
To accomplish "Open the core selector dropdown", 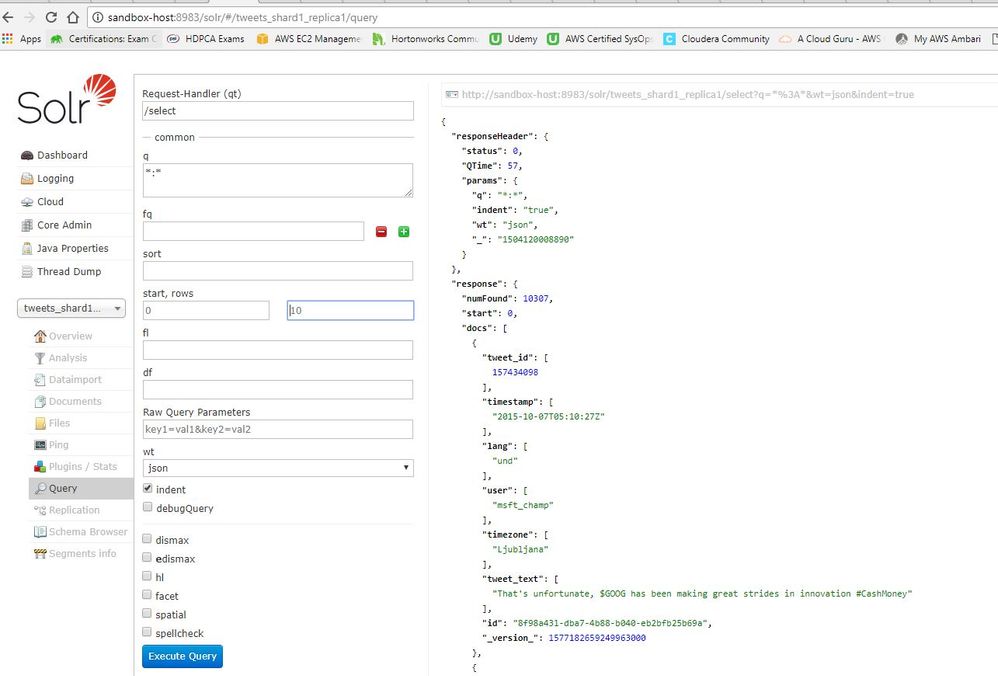I will click(x=71, y=308).
